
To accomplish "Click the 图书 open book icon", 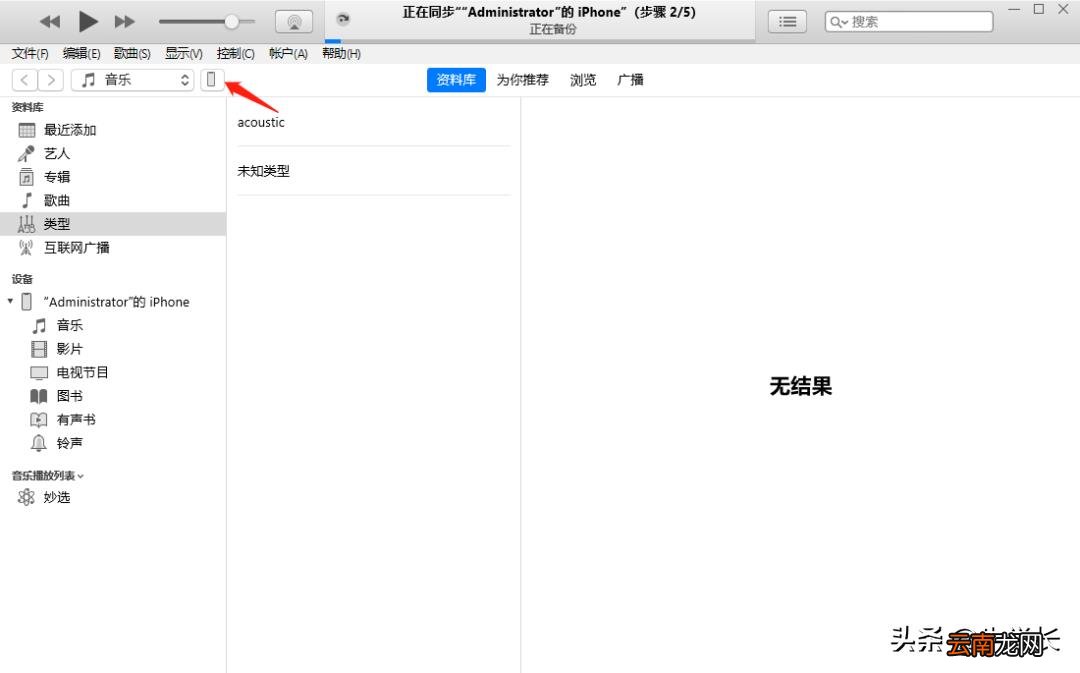I will pos(39,396).
